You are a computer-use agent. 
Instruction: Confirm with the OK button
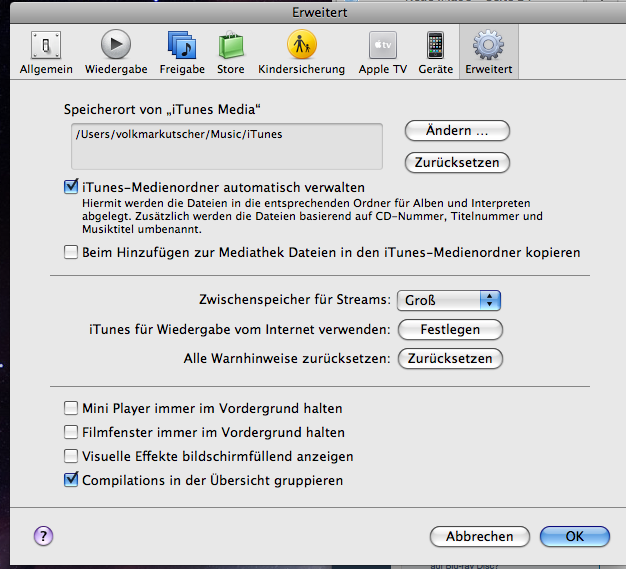[574, 536]
